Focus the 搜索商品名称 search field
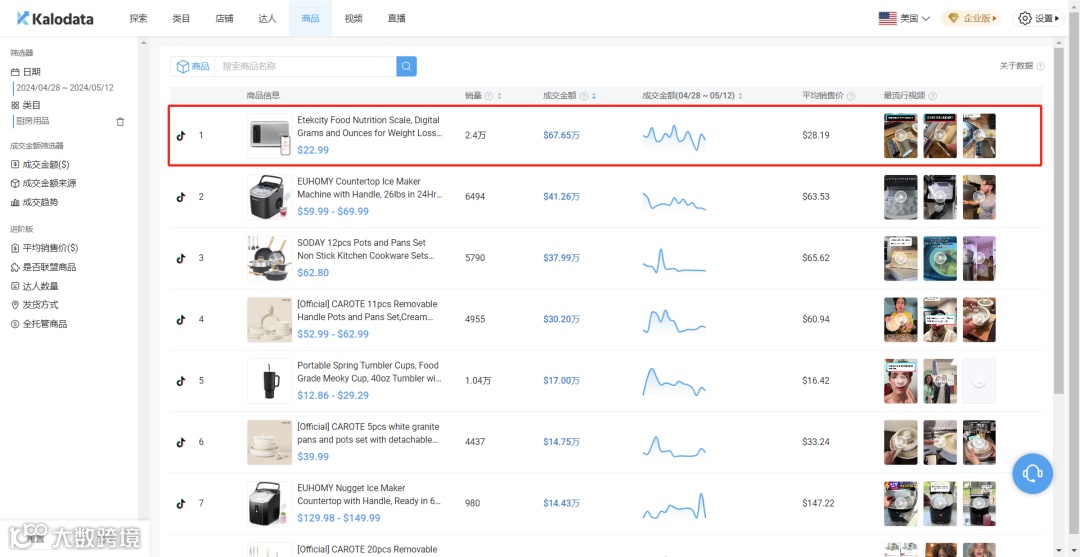1080x557 pixels. point(305,66)
